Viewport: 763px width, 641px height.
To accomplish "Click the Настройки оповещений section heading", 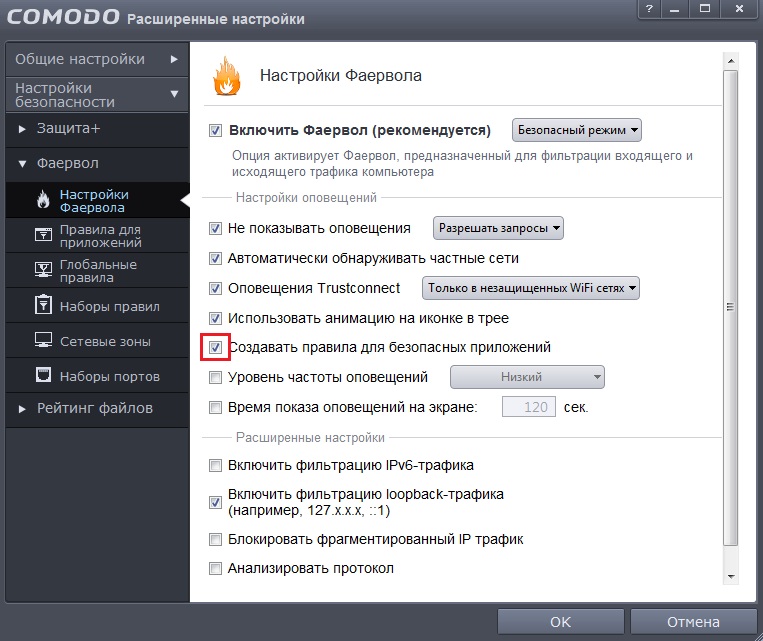I will 306,198.
